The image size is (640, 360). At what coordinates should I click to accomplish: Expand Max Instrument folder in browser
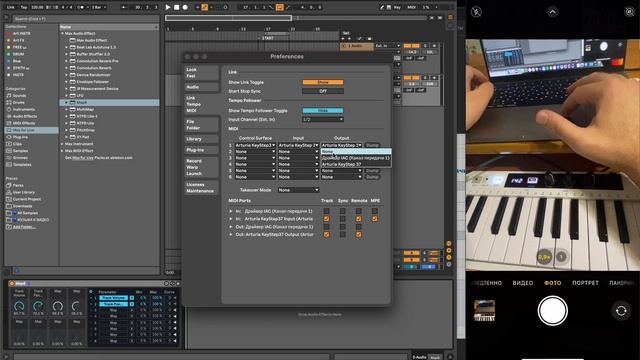[x=62, y=144]
